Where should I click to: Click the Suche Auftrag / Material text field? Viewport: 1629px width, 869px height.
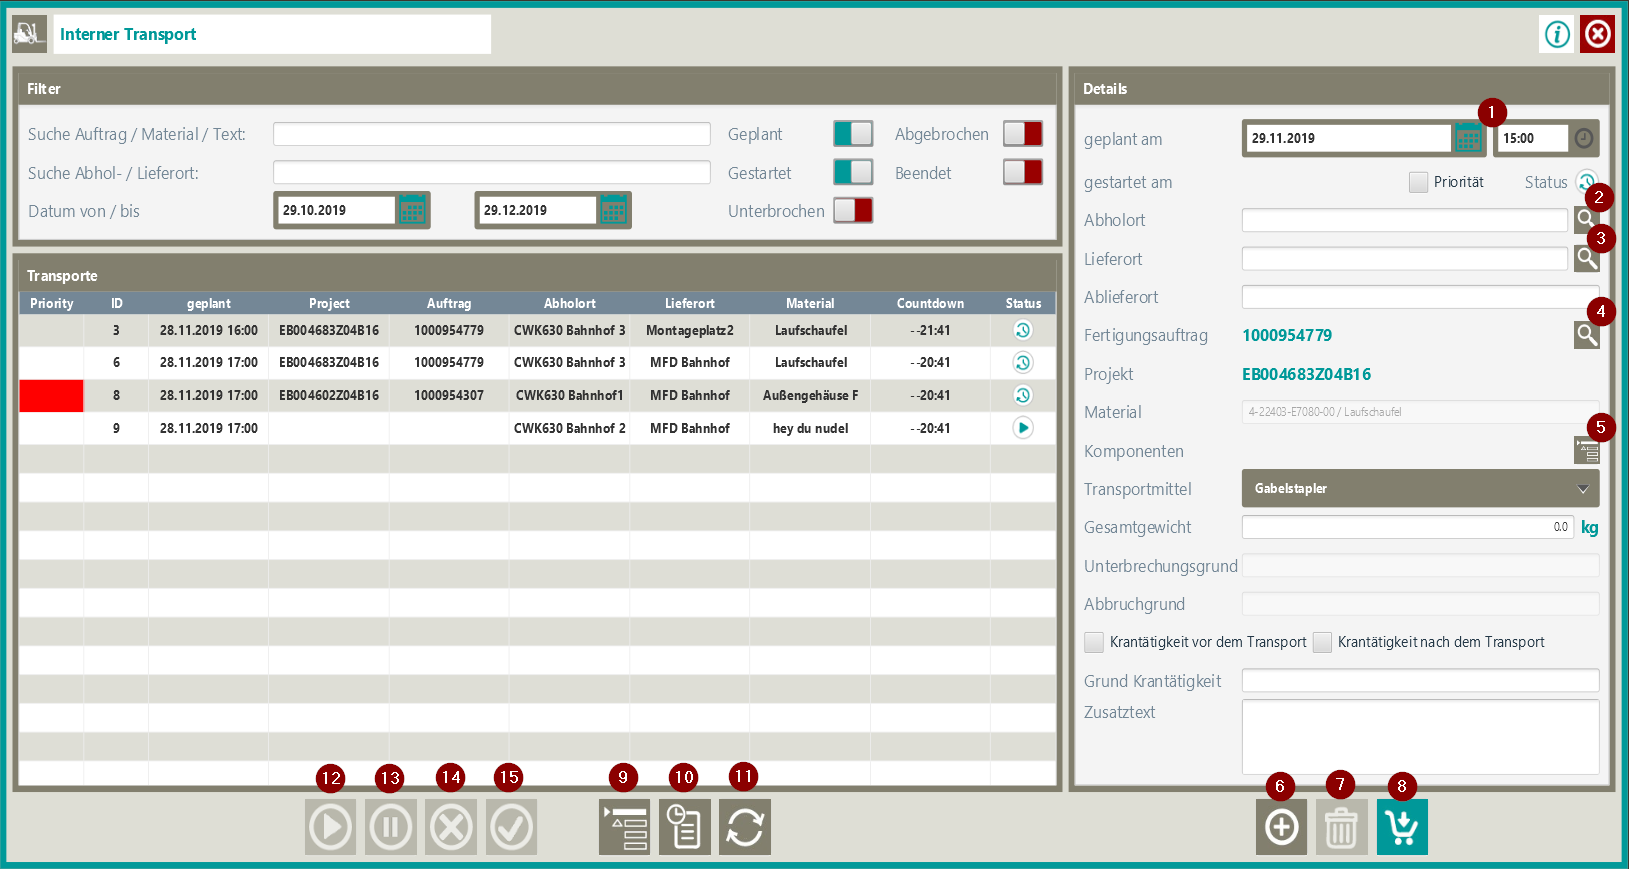pyautogui.click(x=491, y=134)
